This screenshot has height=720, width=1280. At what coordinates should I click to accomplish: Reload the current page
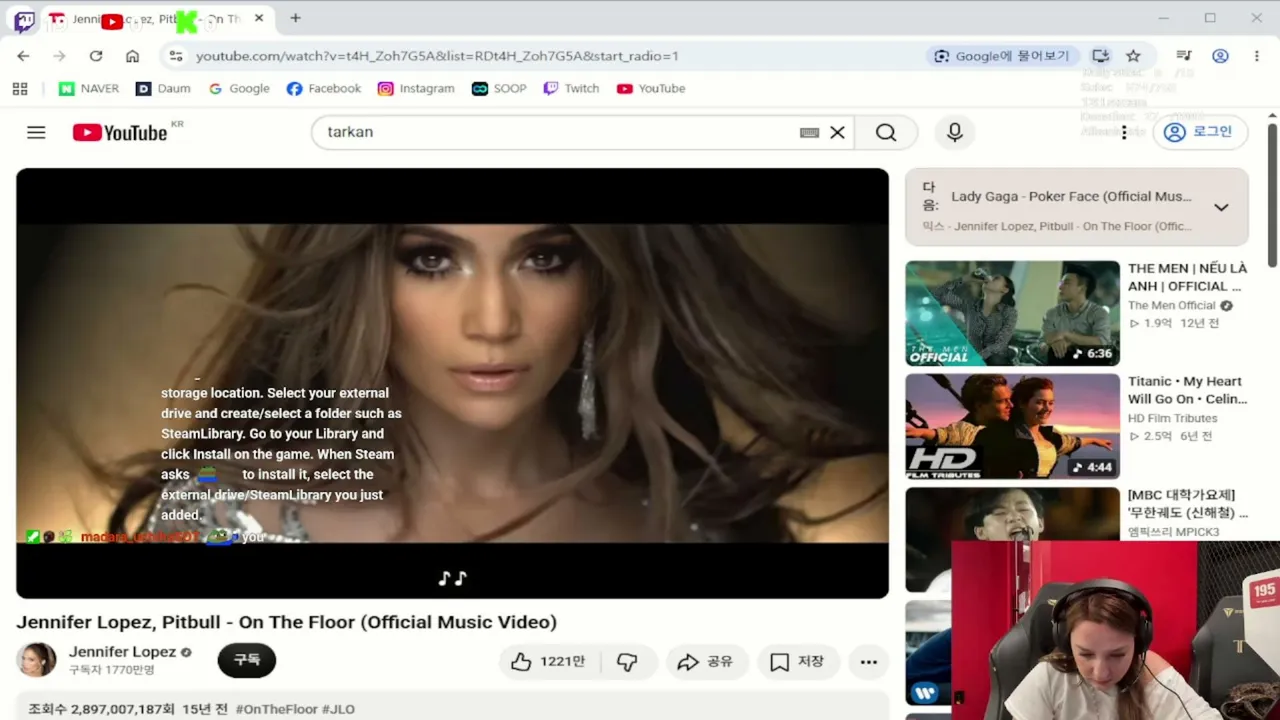coord(96,56)
